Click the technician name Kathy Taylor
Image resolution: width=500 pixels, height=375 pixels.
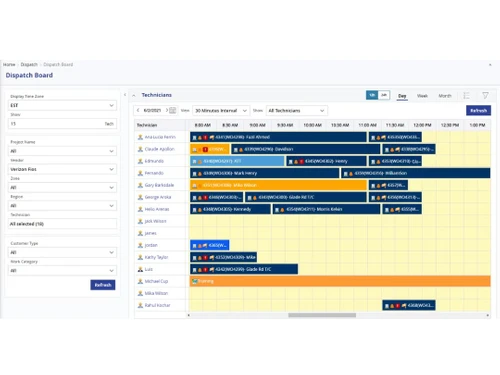point(156,257)
